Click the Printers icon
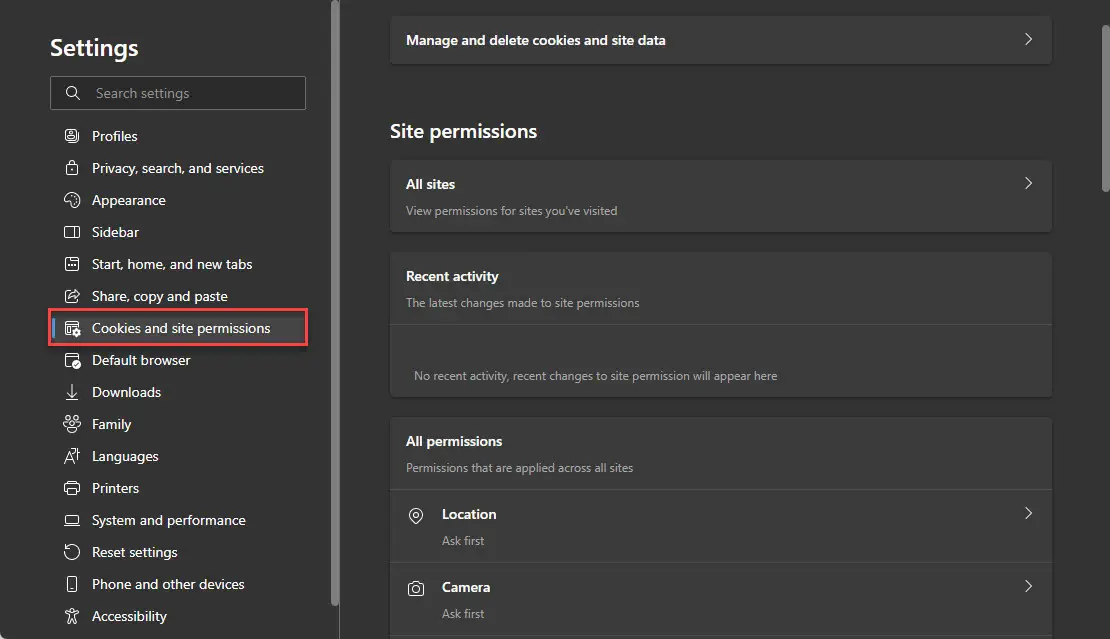This screenshot has height=639, width=1110. [71, 488]
